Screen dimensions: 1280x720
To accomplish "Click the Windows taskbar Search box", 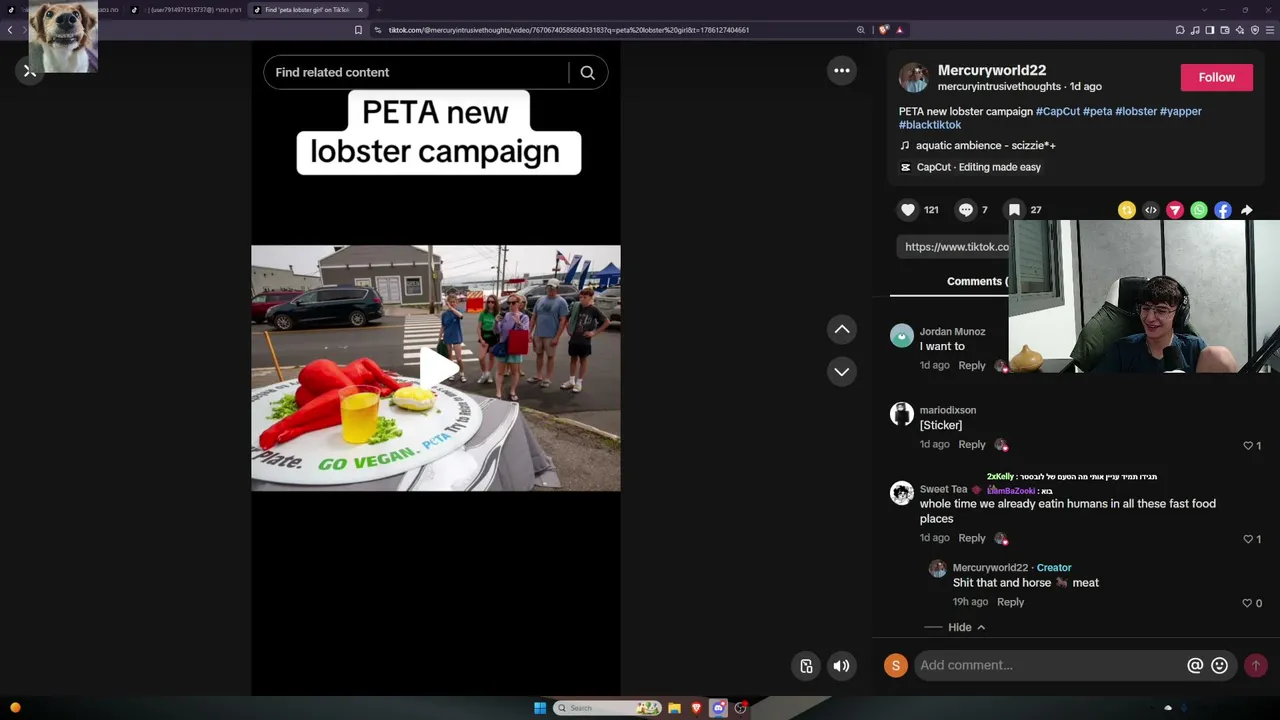I will [608, 708].
